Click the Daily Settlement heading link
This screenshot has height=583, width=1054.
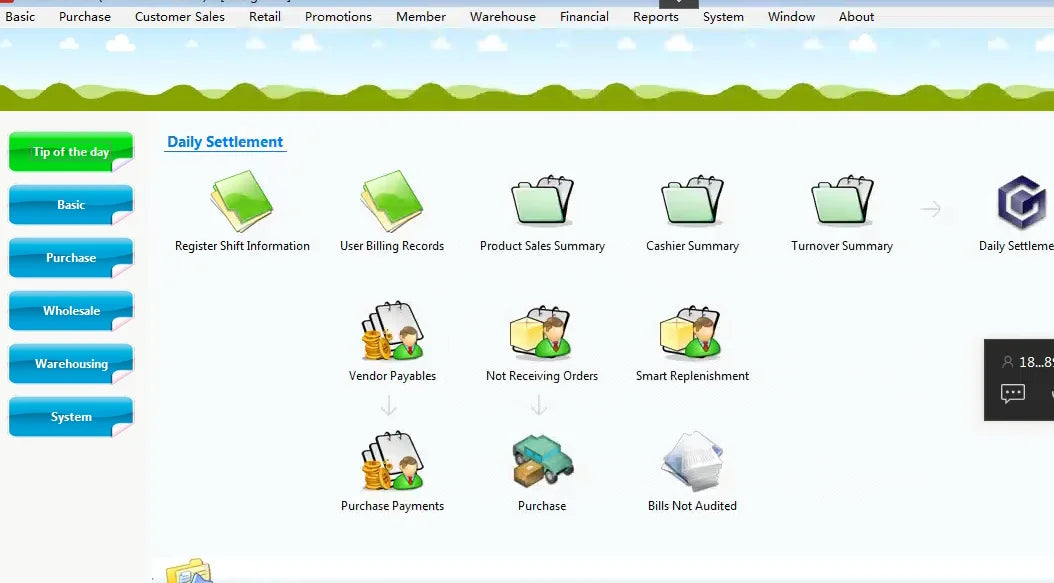[225, 142]
